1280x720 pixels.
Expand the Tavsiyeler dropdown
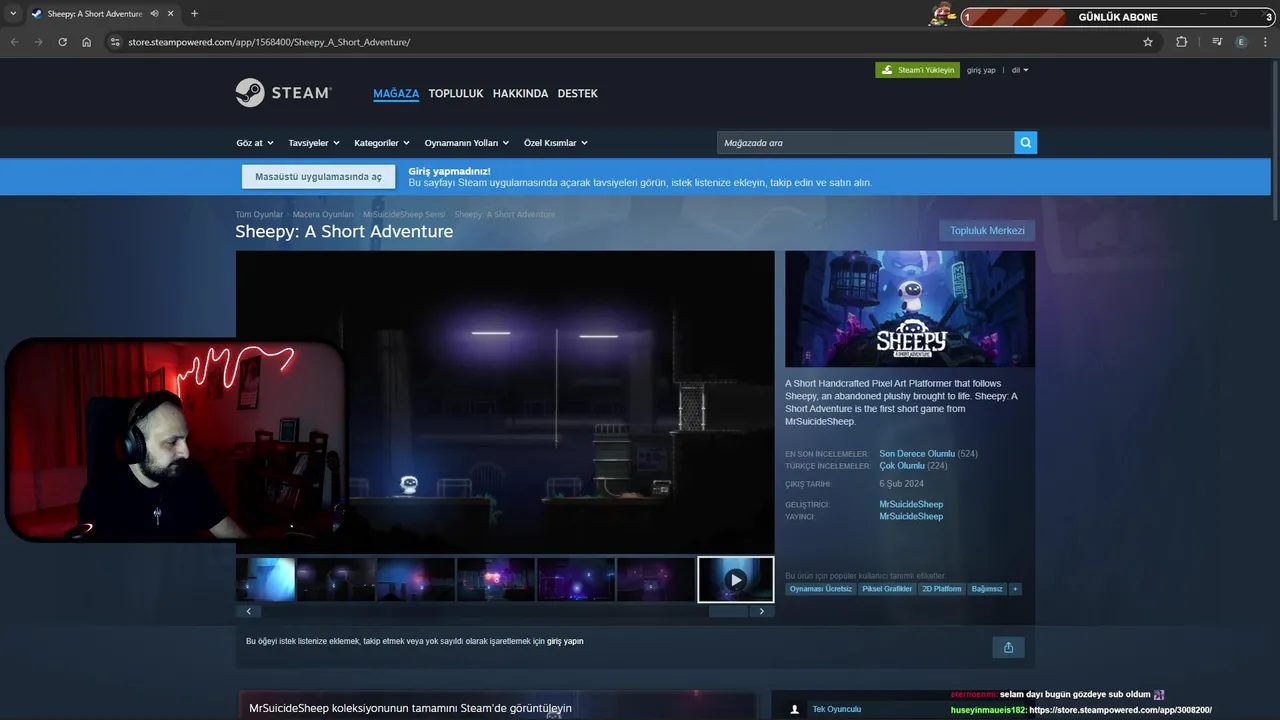pos(314,143)
